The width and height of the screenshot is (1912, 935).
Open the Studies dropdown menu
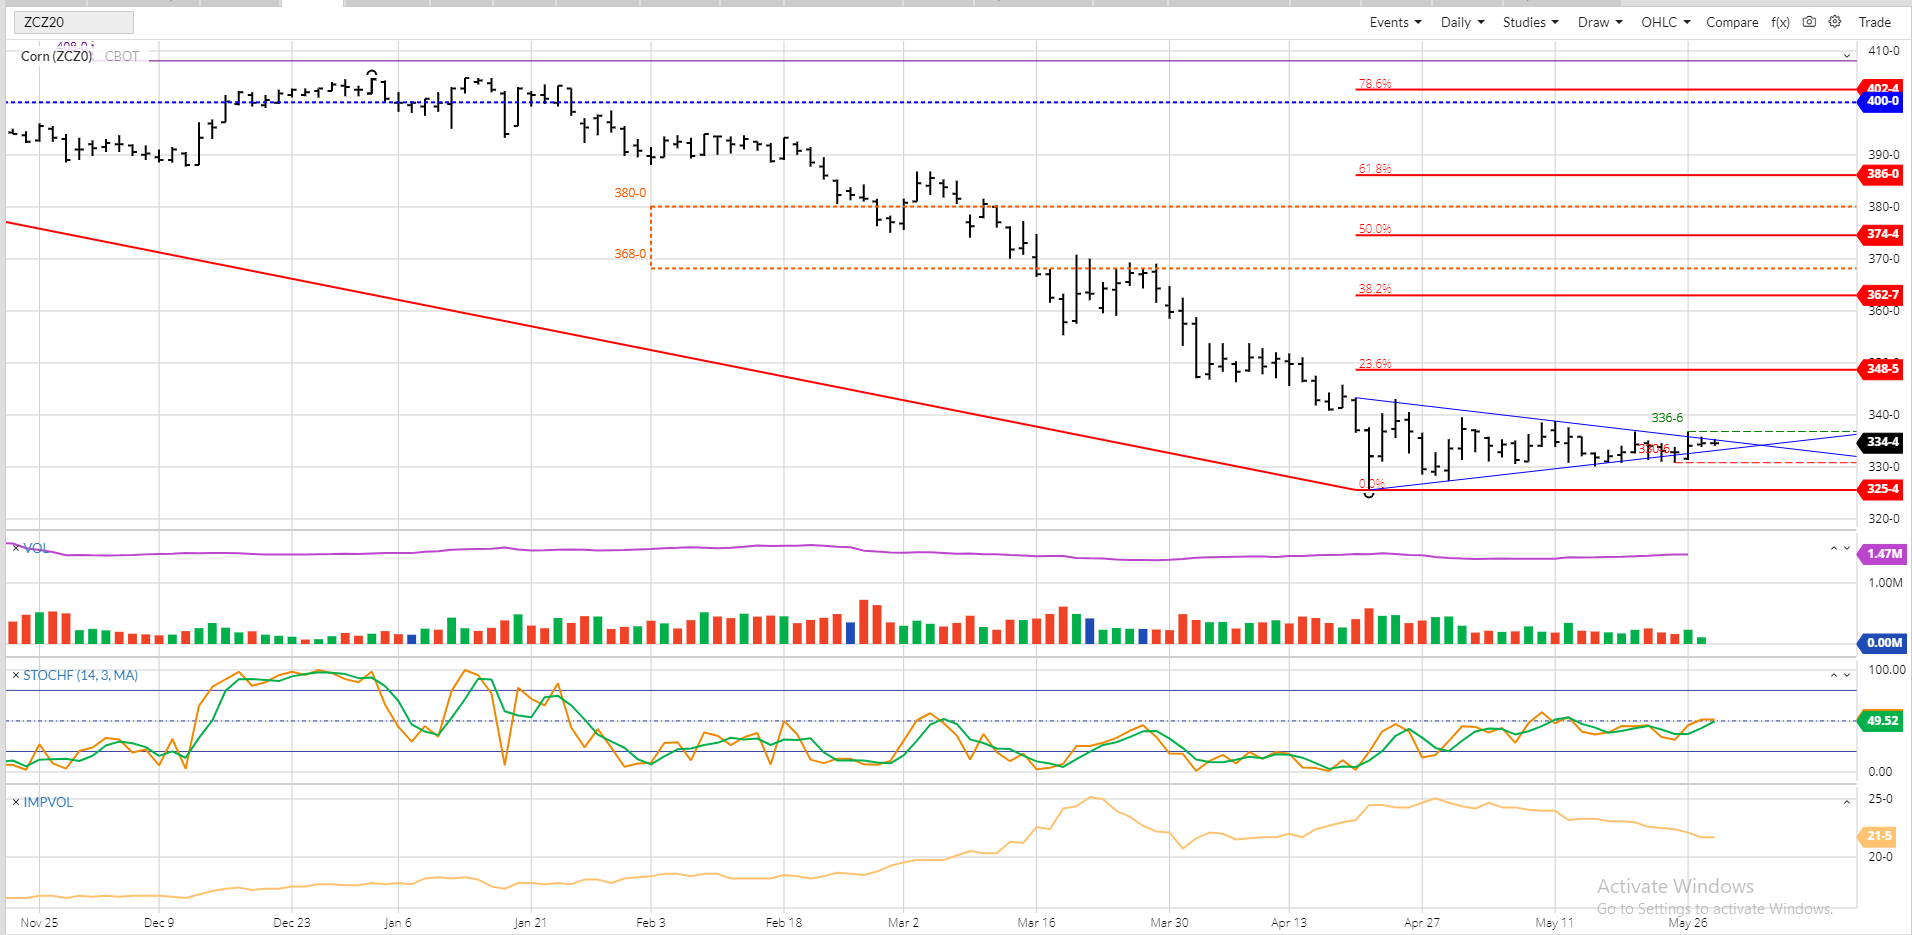coord(1530,22)
